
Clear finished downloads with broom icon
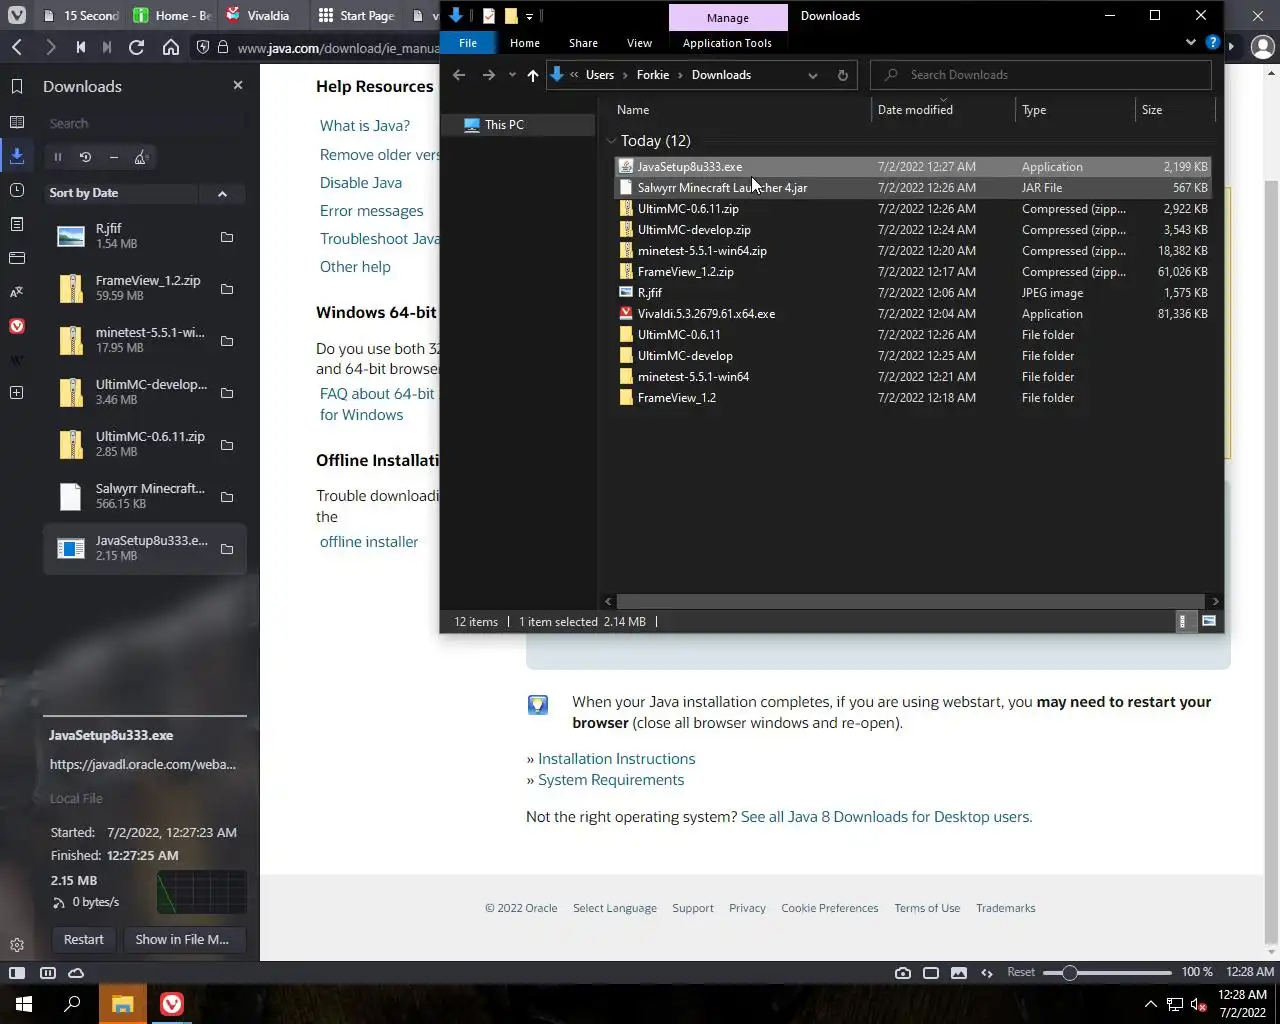coord(141,157)
